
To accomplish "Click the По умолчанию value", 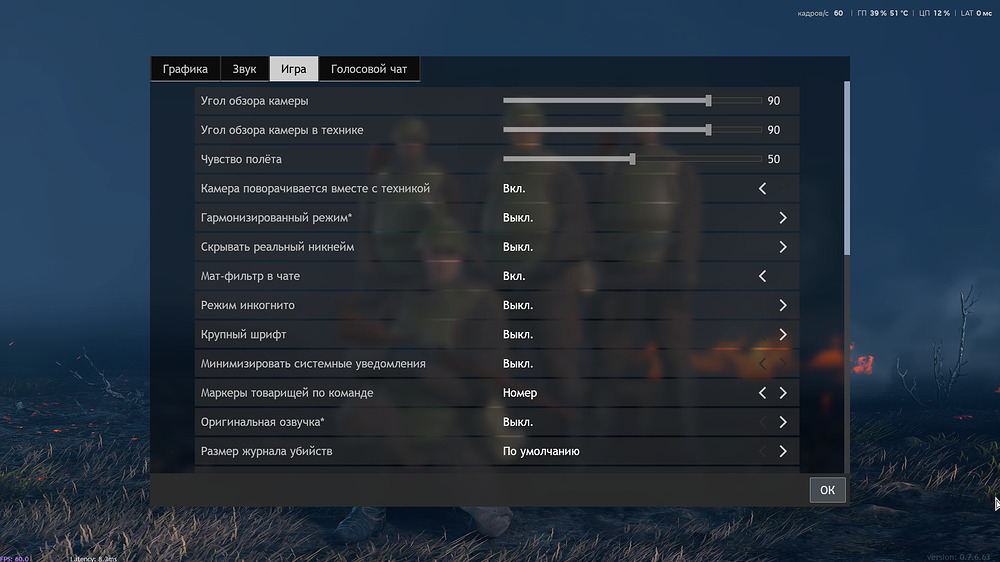I will [x=541, y=452].
